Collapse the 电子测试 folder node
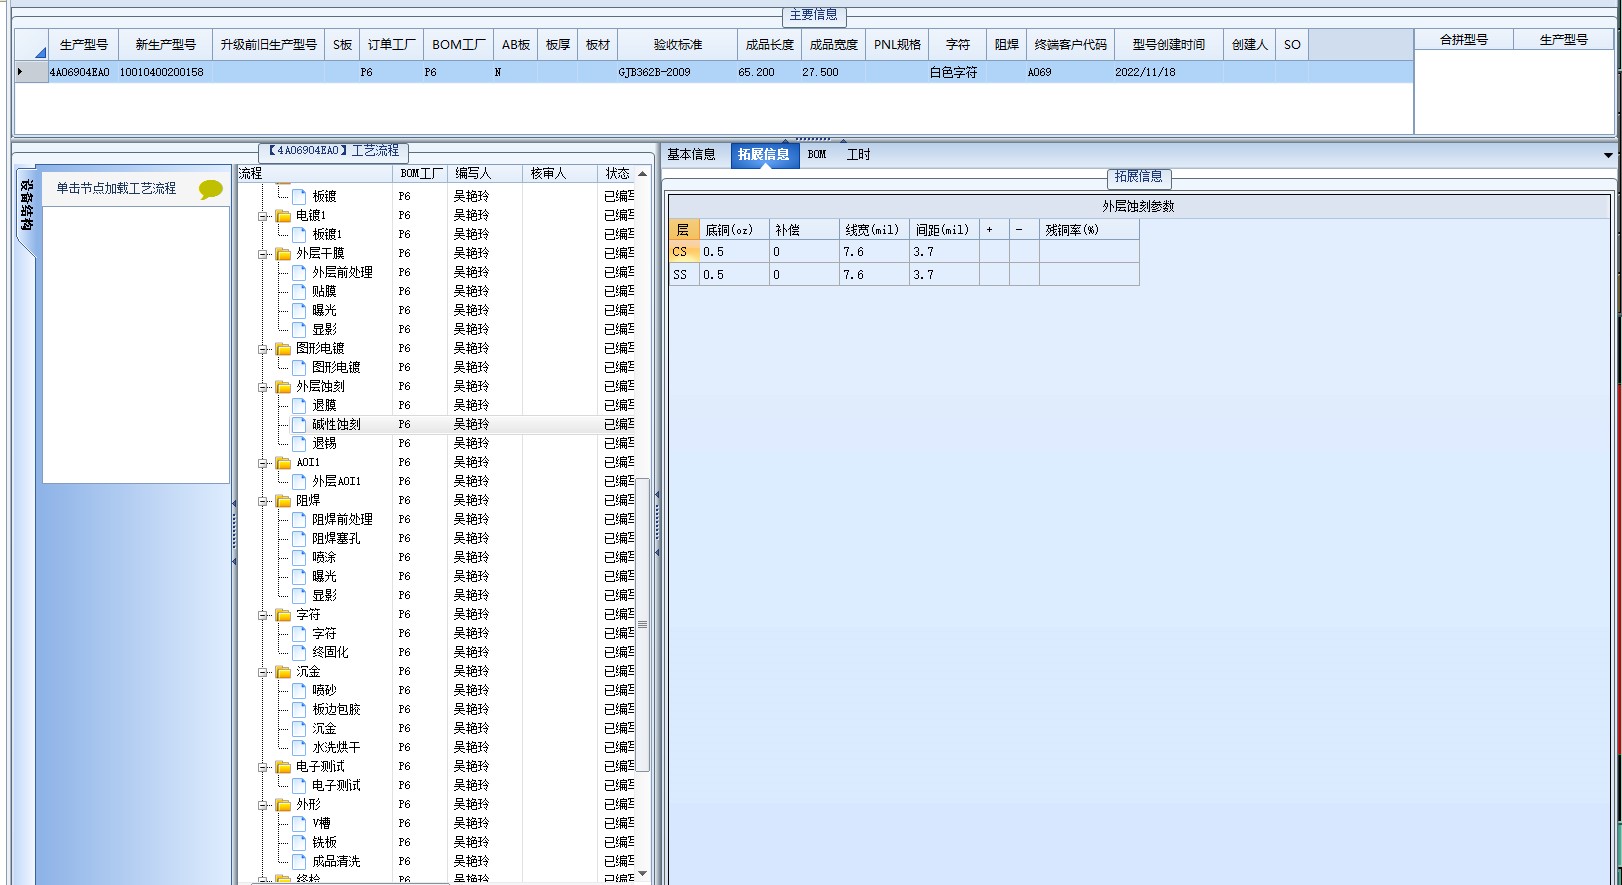Viewport: 1622px width, 885px height. pos(264,767)
